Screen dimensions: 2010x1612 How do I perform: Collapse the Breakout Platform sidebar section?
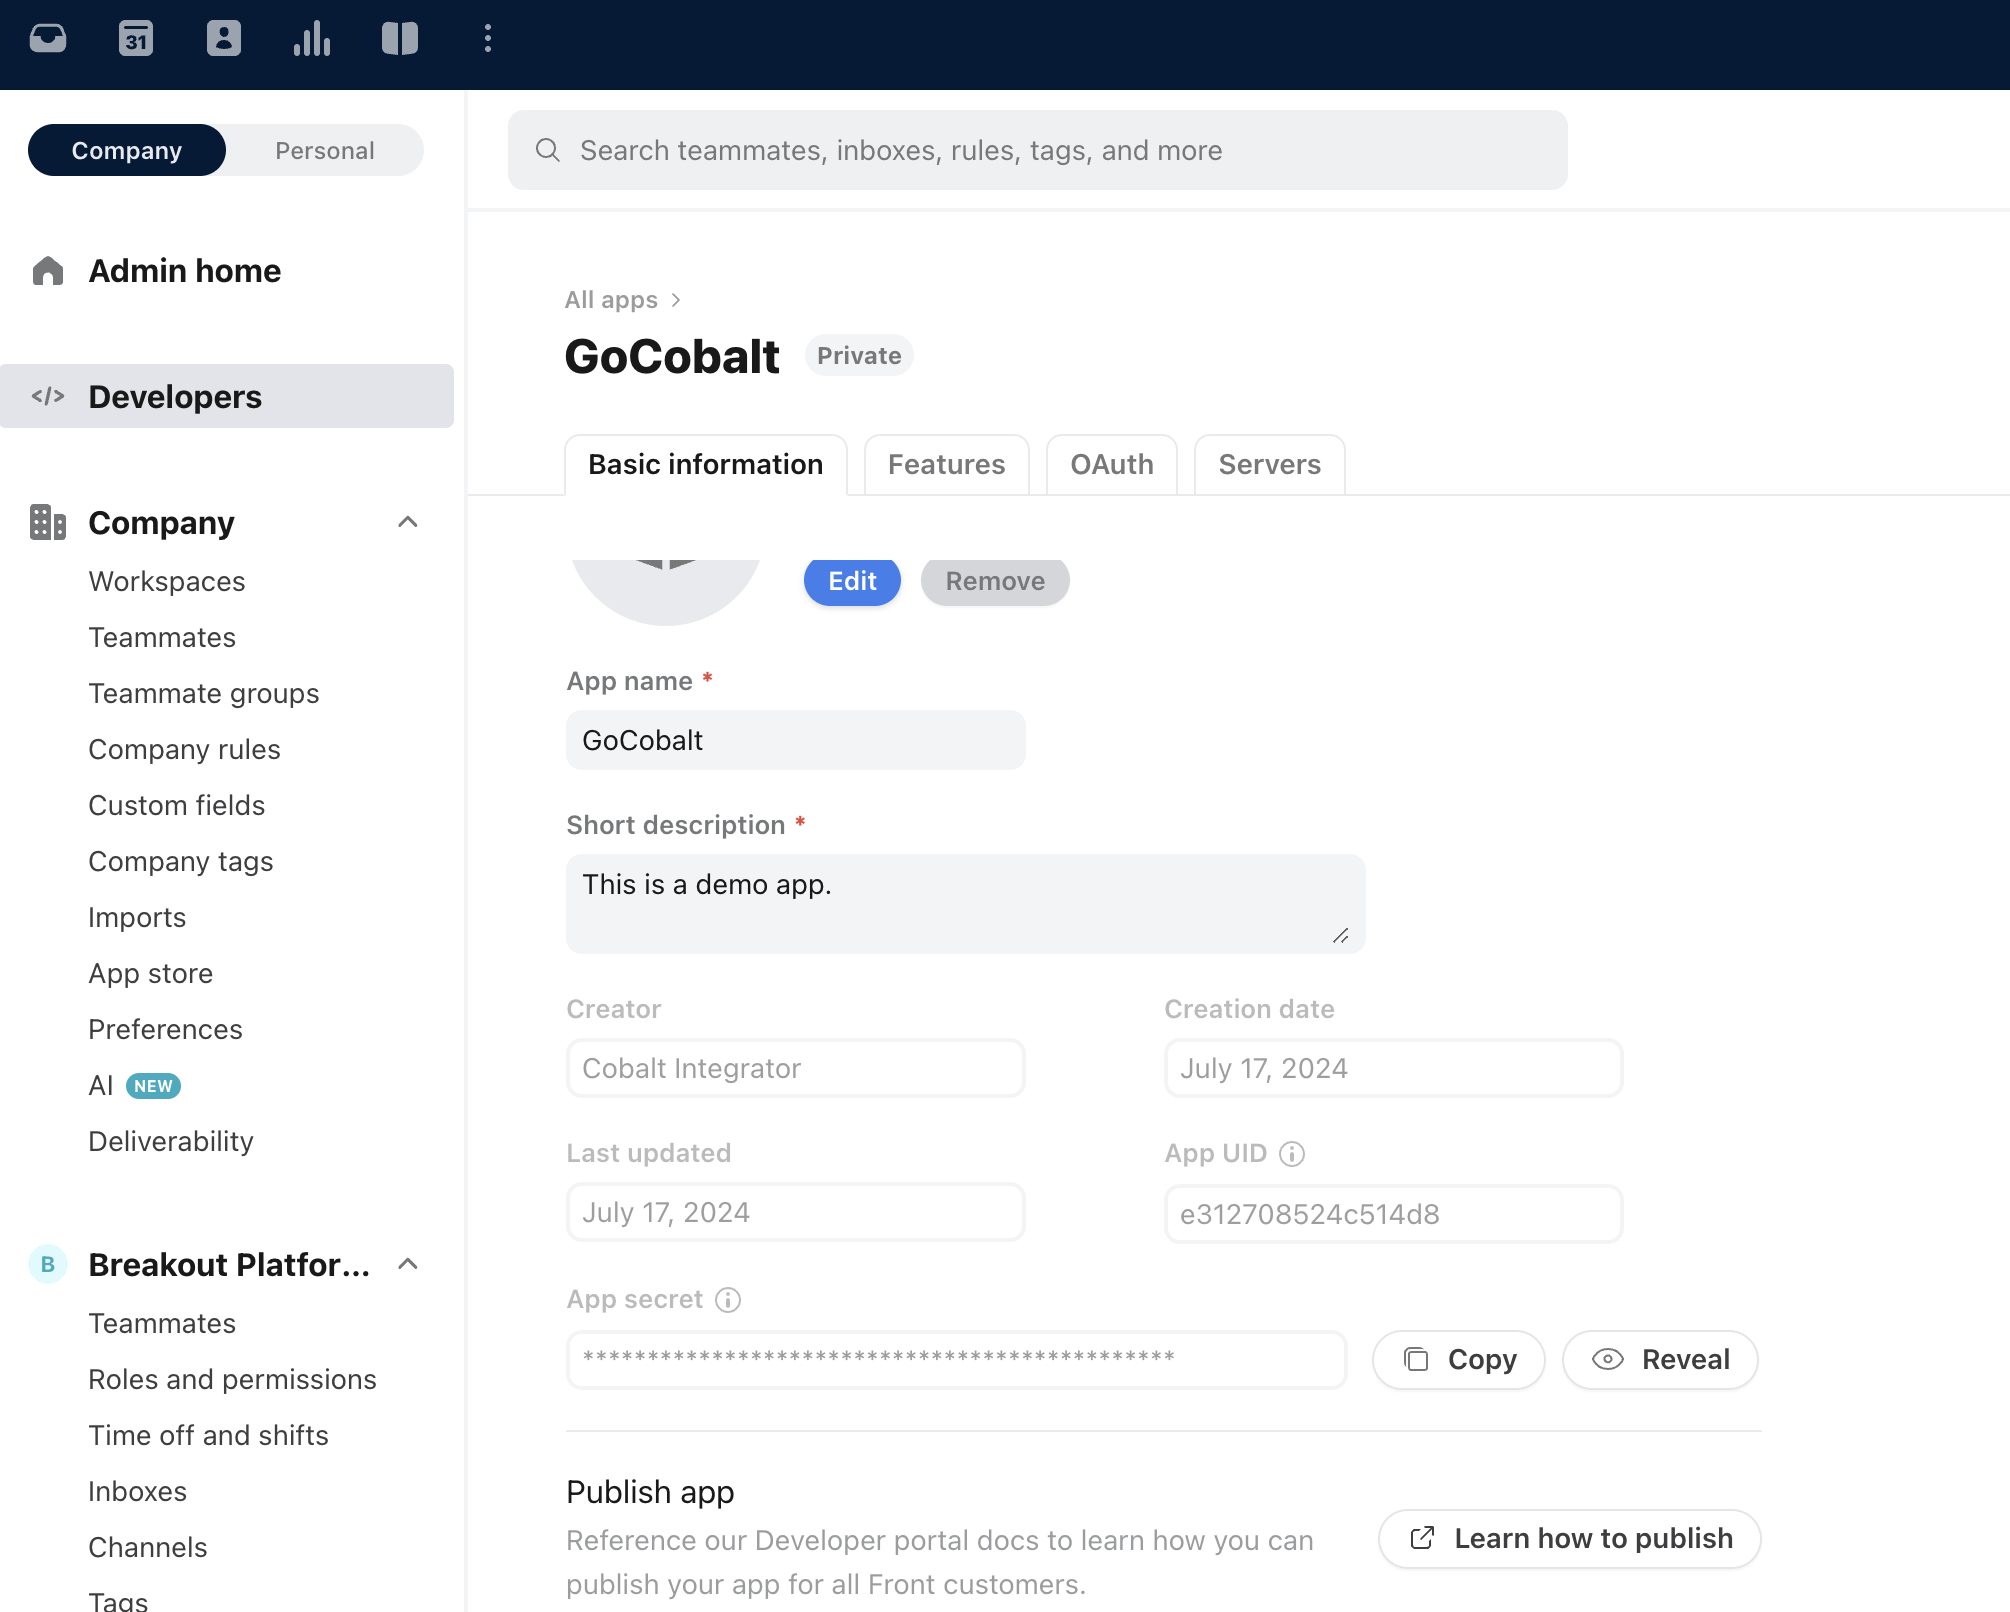tap(408, 1264)
